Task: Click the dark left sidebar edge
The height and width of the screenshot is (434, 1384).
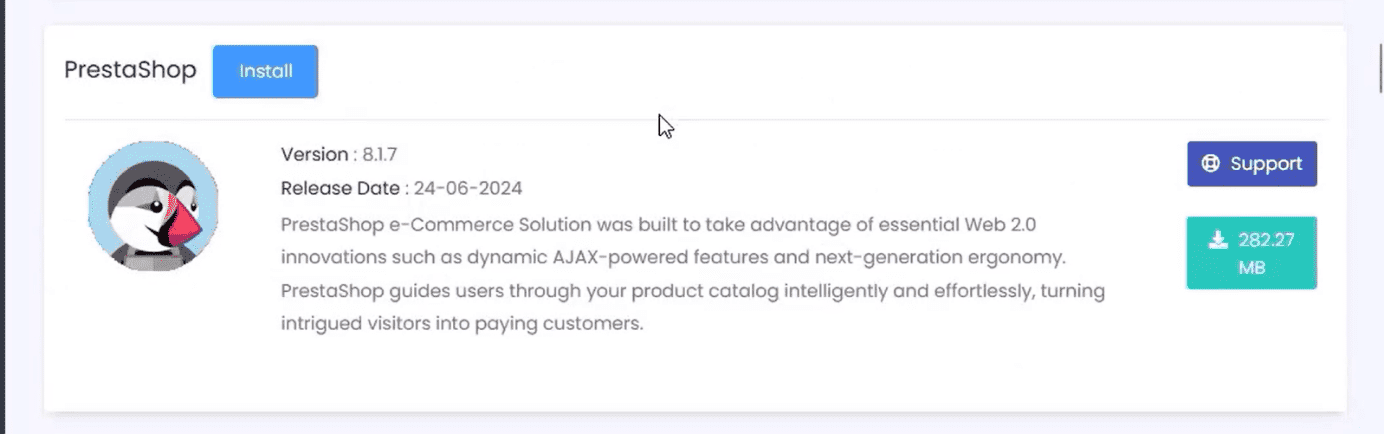Action: (2, 217)
